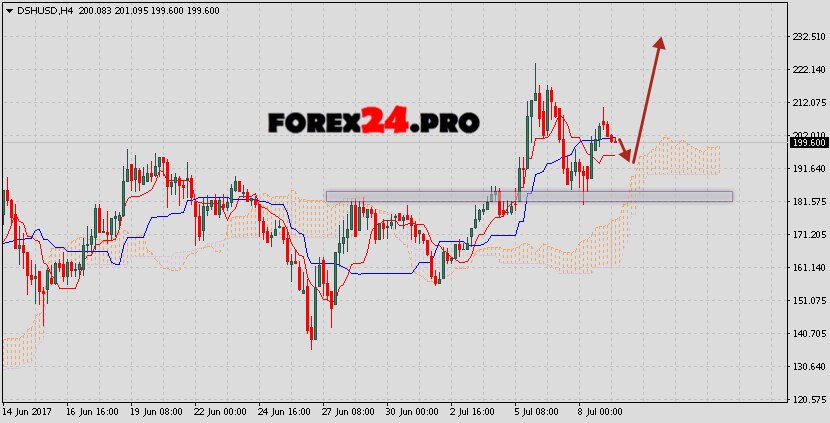Image resolution: width=830 pixels, height=423 pixels.
Task: Click the 120.575 price axis label
Action: 807,400
